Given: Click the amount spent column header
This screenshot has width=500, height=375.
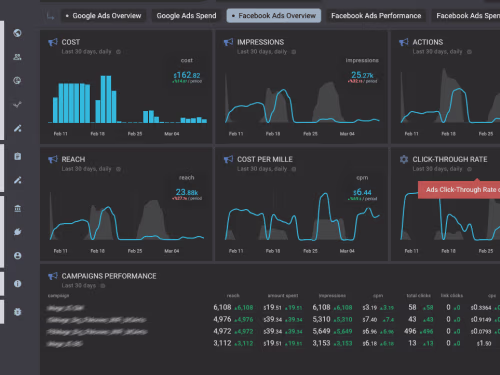Looking at the screenshot, I should point(283,296).
